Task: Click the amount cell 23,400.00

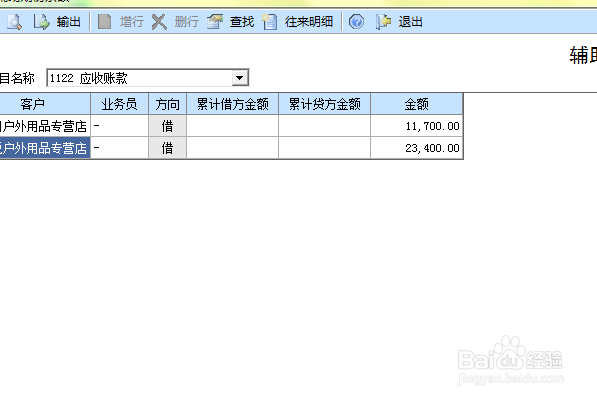Action: click(x=417, y=148)
